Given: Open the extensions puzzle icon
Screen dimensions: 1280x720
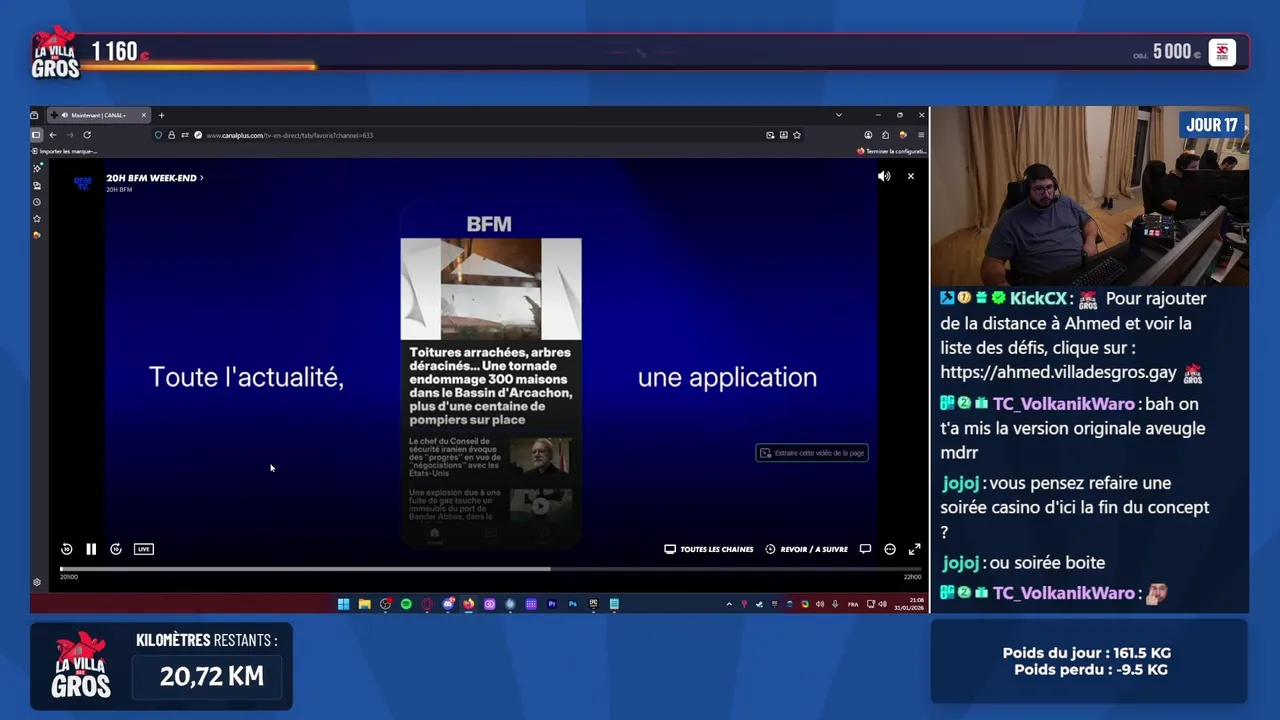Looking at the screenshot, I should click(885, 135).
